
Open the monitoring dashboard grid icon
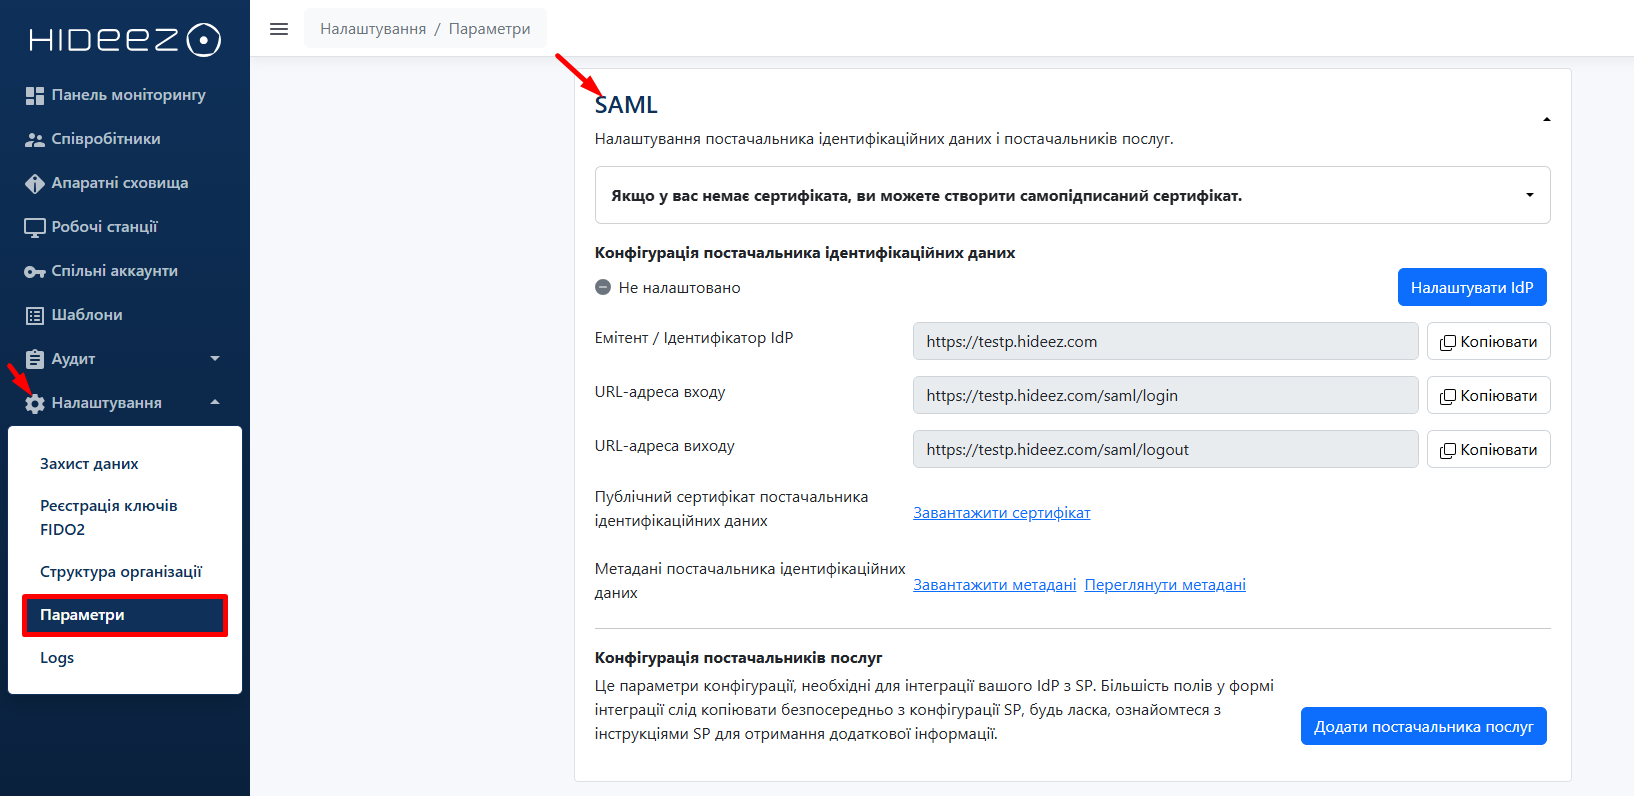[35, 95]
